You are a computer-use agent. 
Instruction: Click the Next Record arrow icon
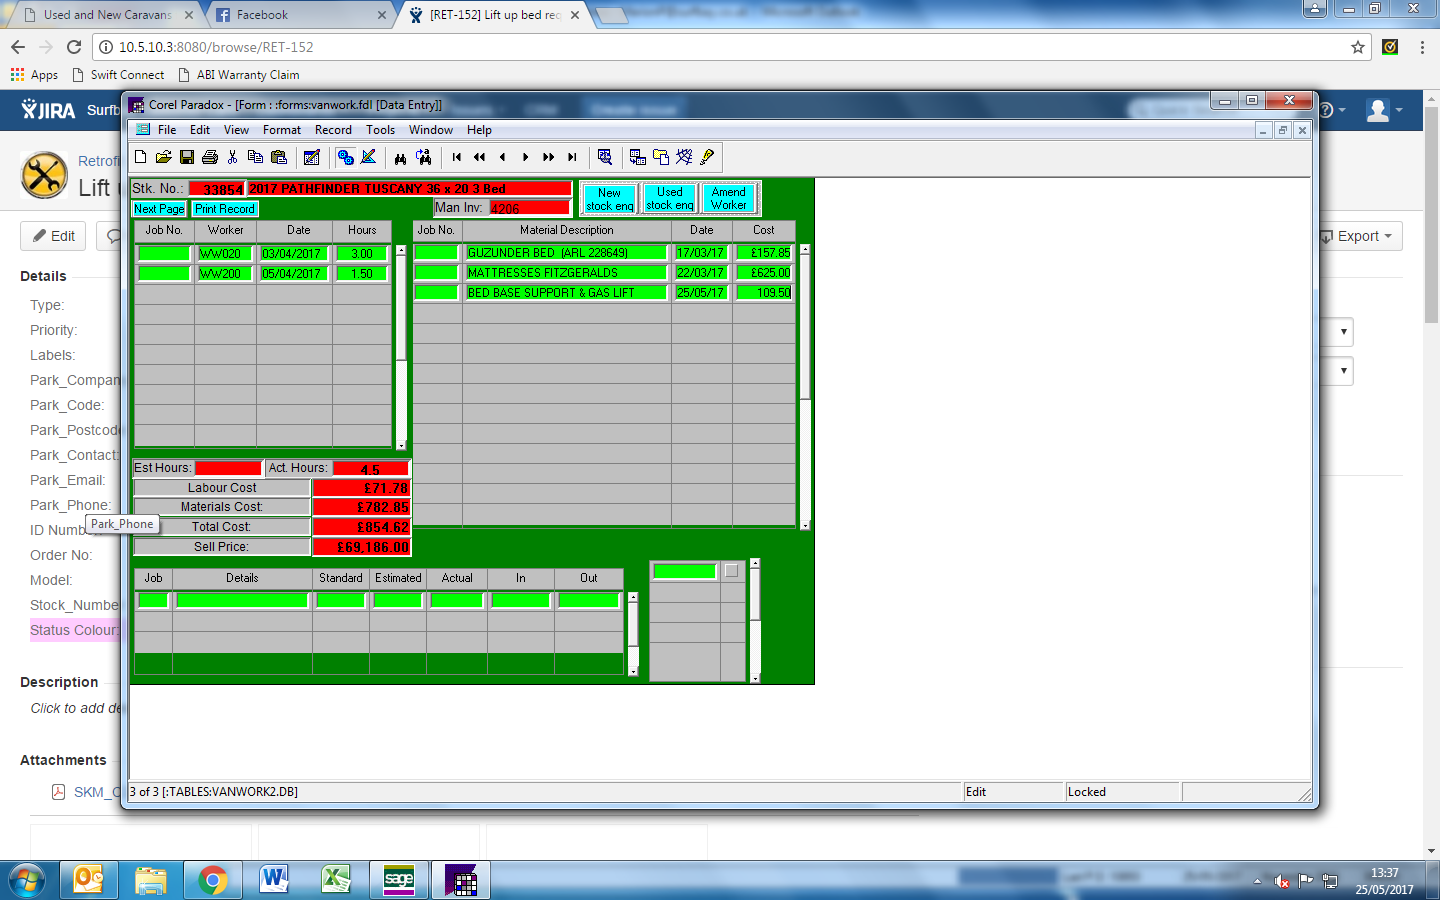526,157
